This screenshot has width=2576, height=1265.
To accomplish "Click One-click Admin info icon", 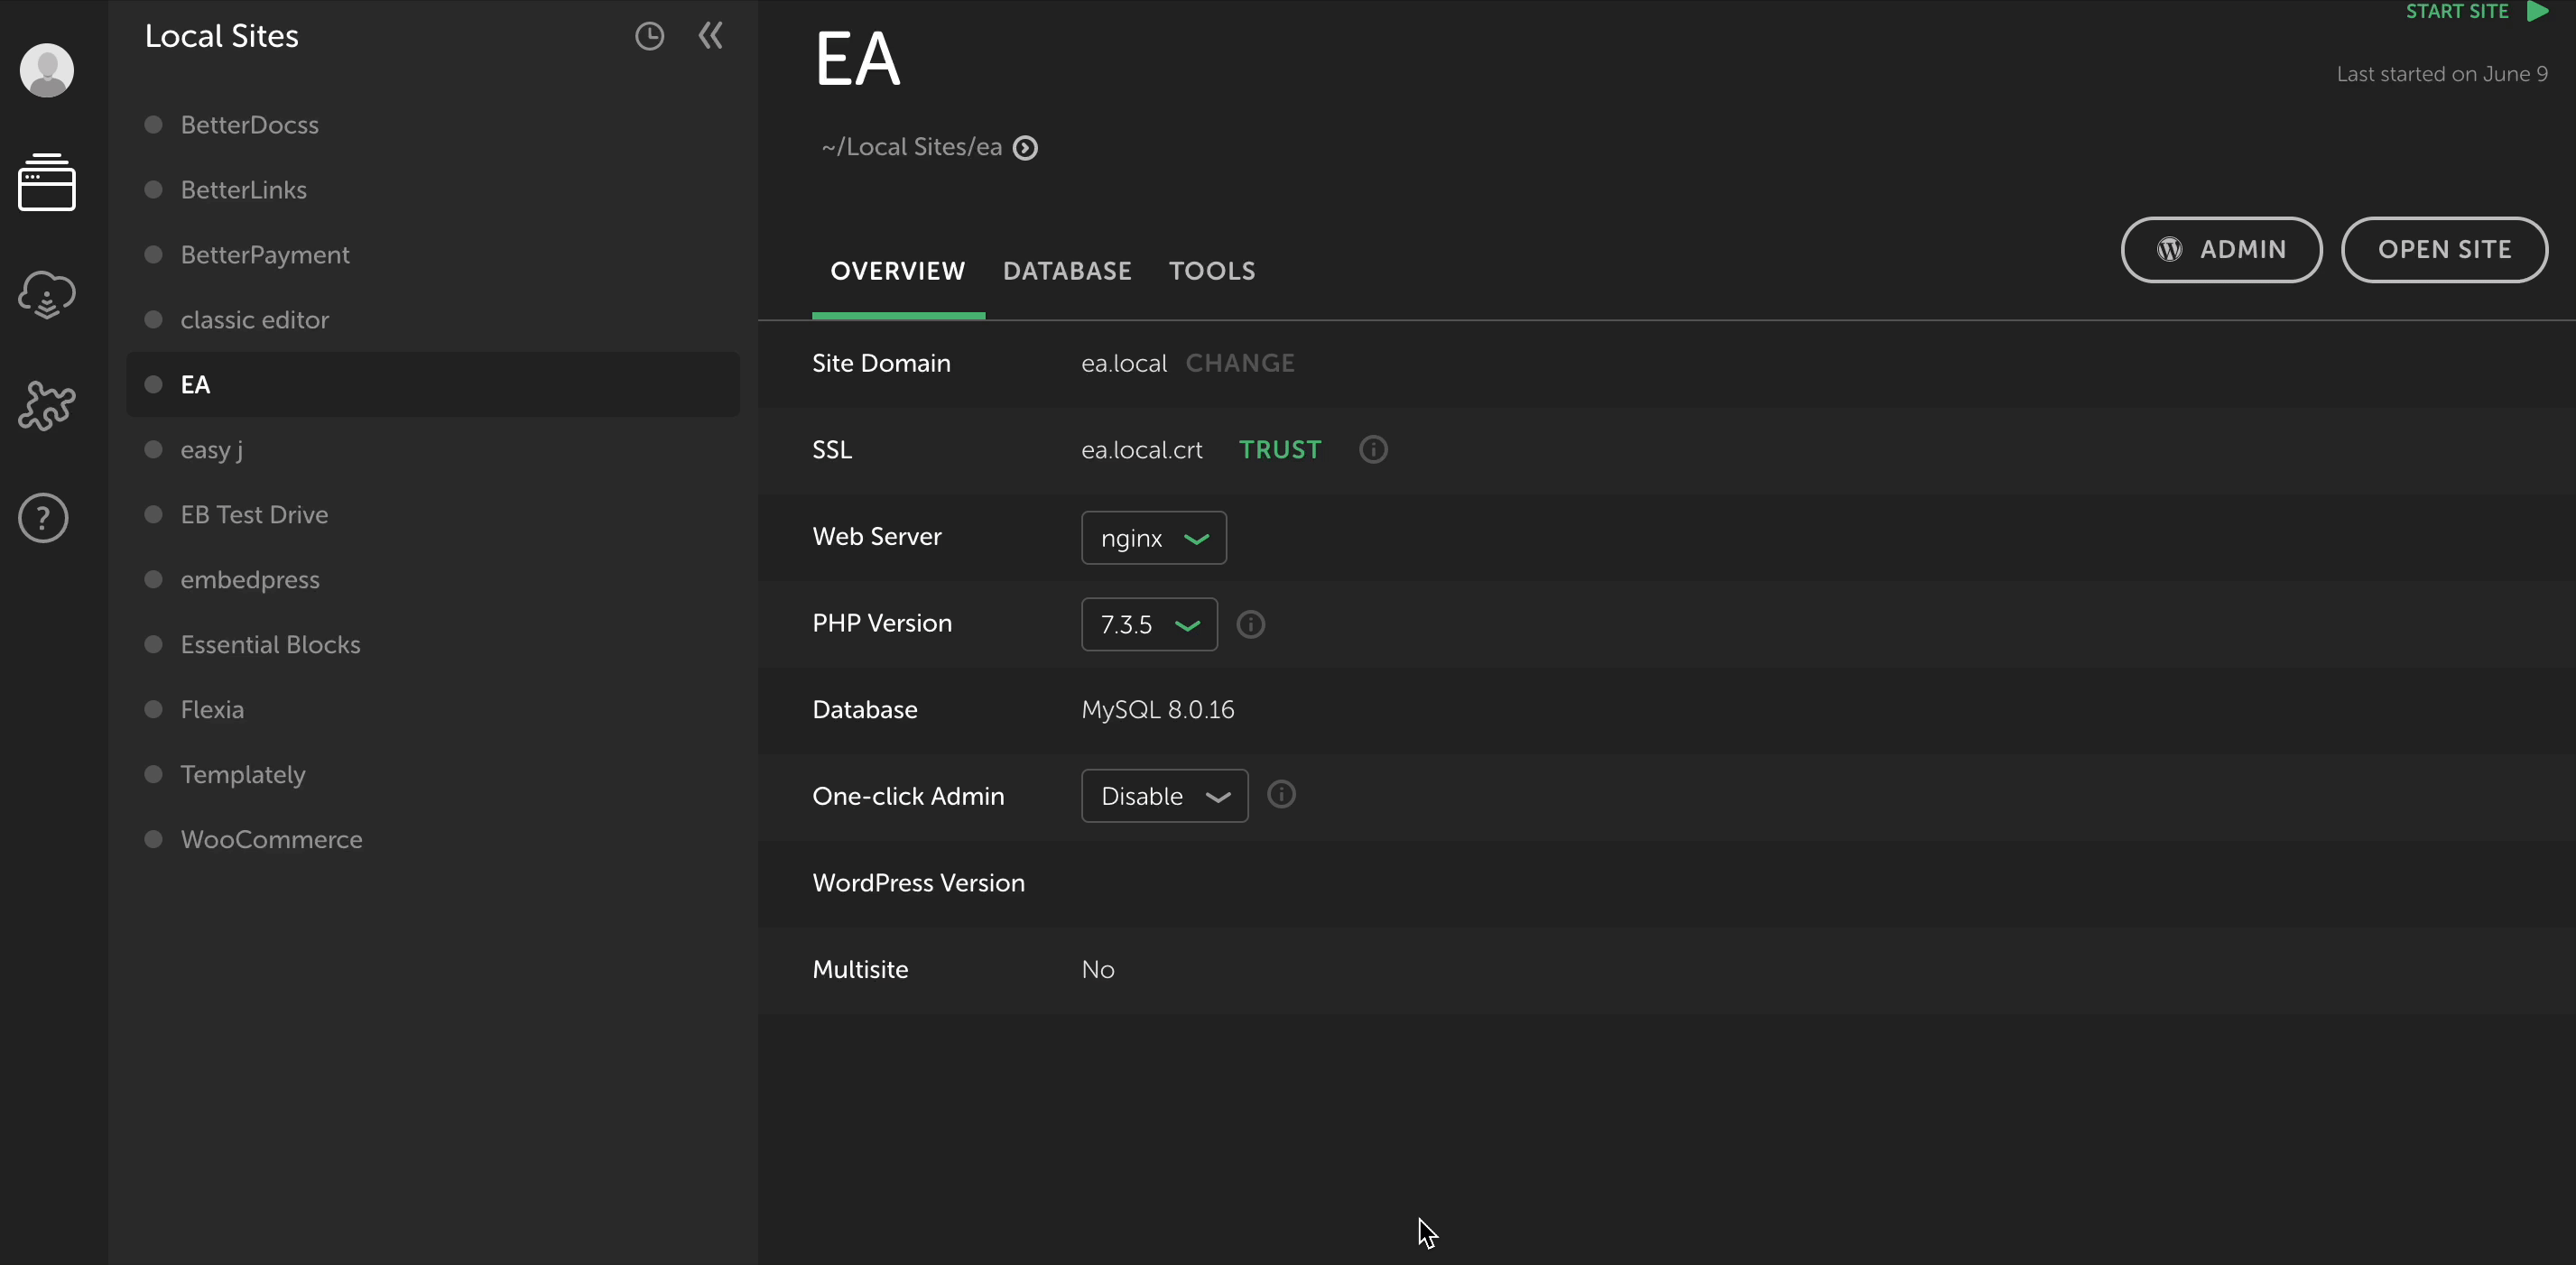I will 1281,795.
